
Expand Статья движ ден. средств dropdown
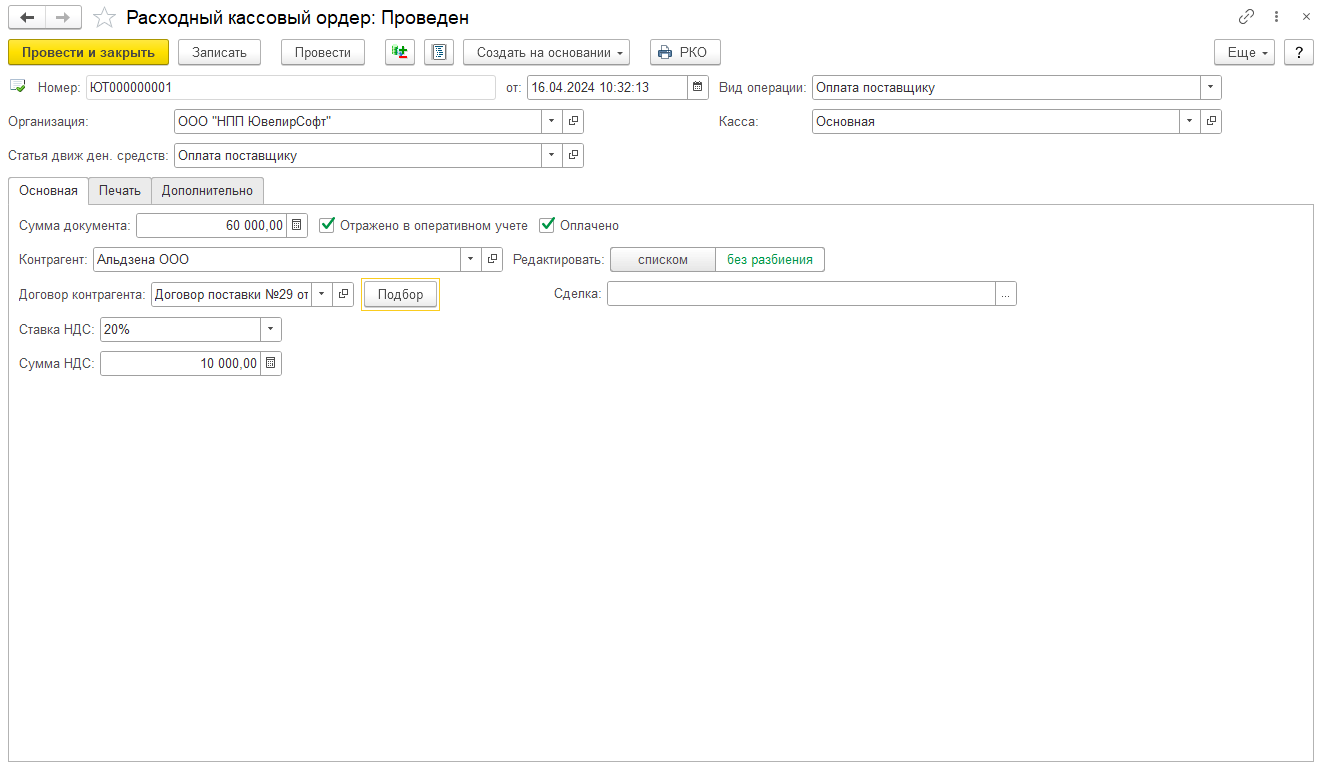[x=553, y=155]
